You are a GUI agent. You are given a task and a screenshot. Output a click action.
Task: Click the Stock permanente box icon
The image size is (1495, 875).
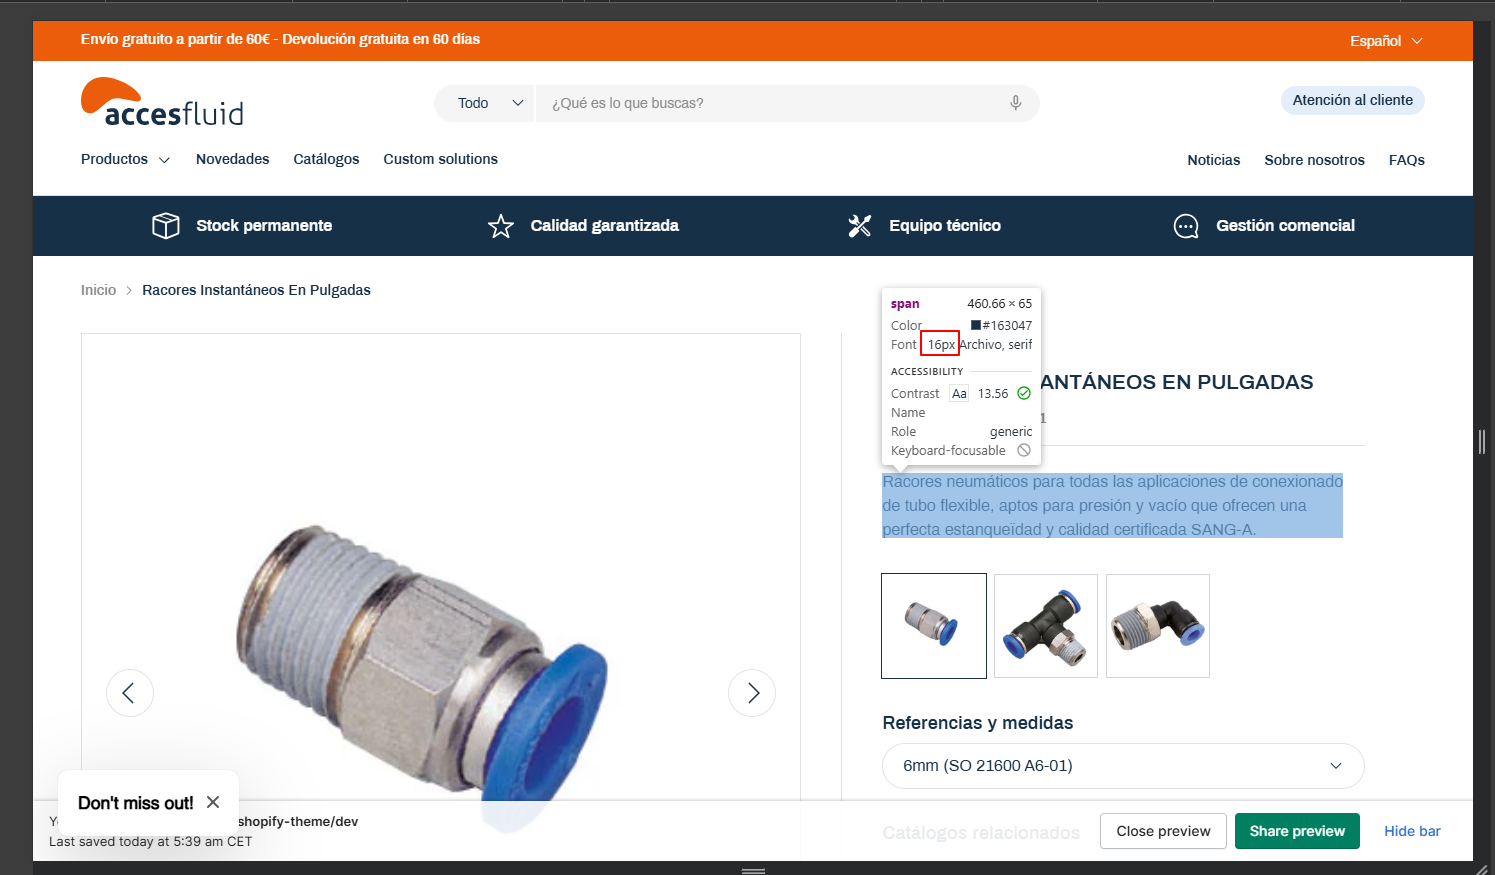[166, 226]
